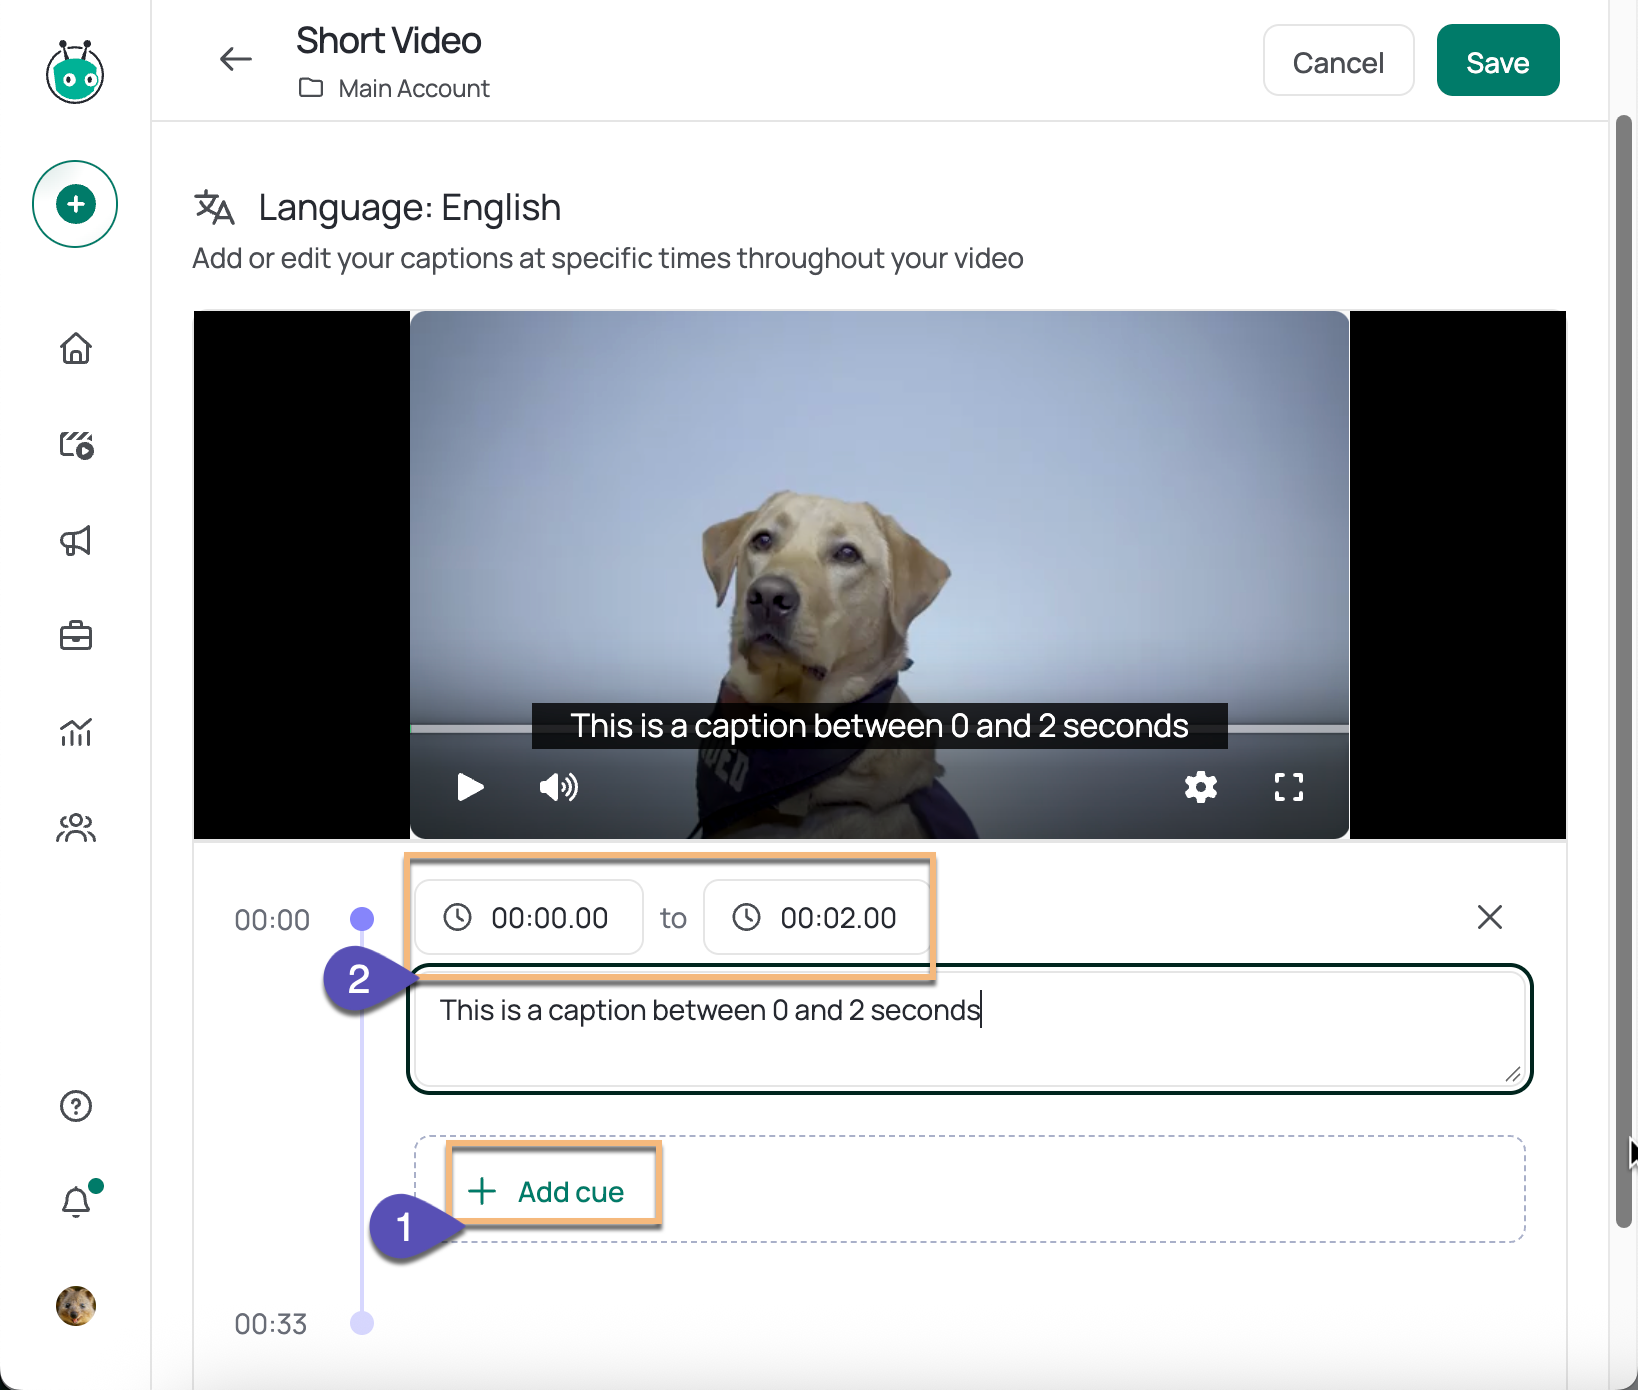Click the Main Account label
The height and width of the screenshot is (1390, 1638).
coord(414,89)
